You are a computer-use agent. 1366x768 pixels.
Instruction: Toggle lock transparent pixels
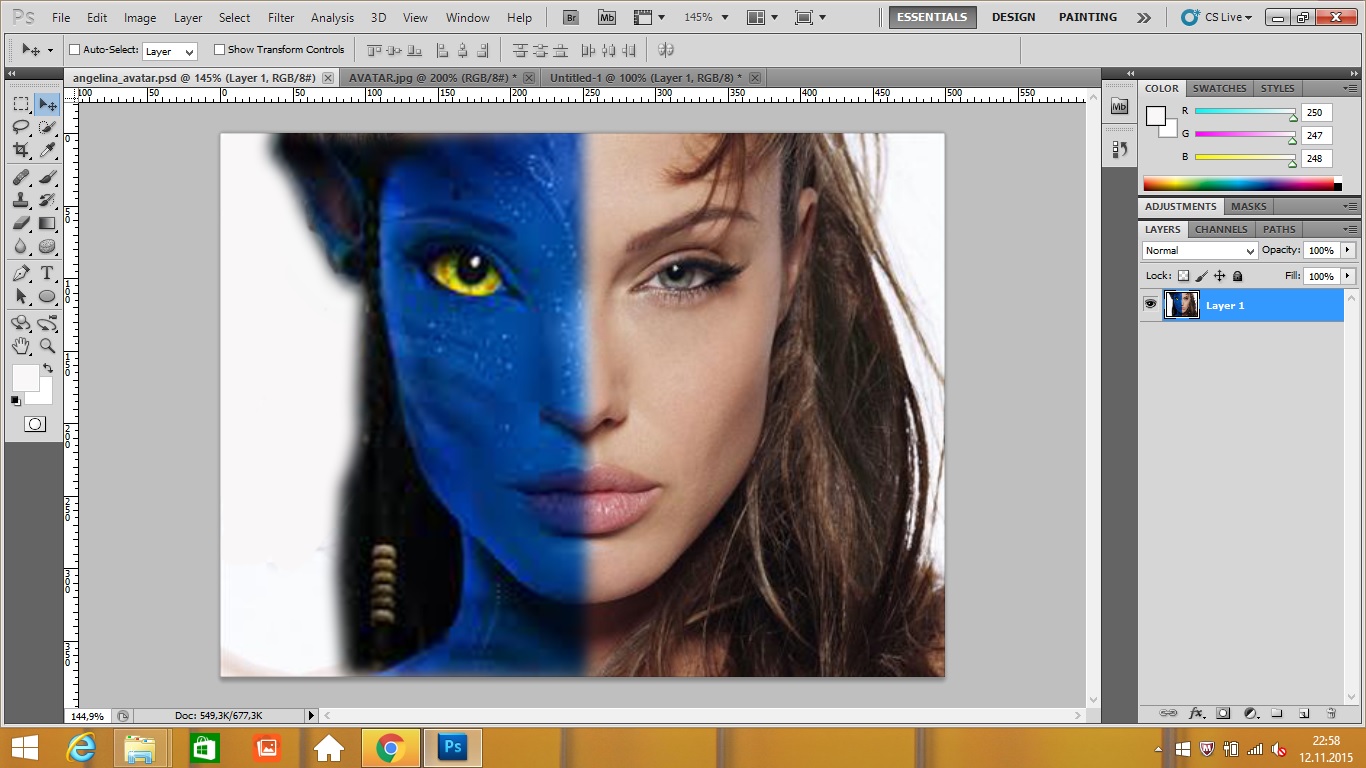pos(1183,276)
